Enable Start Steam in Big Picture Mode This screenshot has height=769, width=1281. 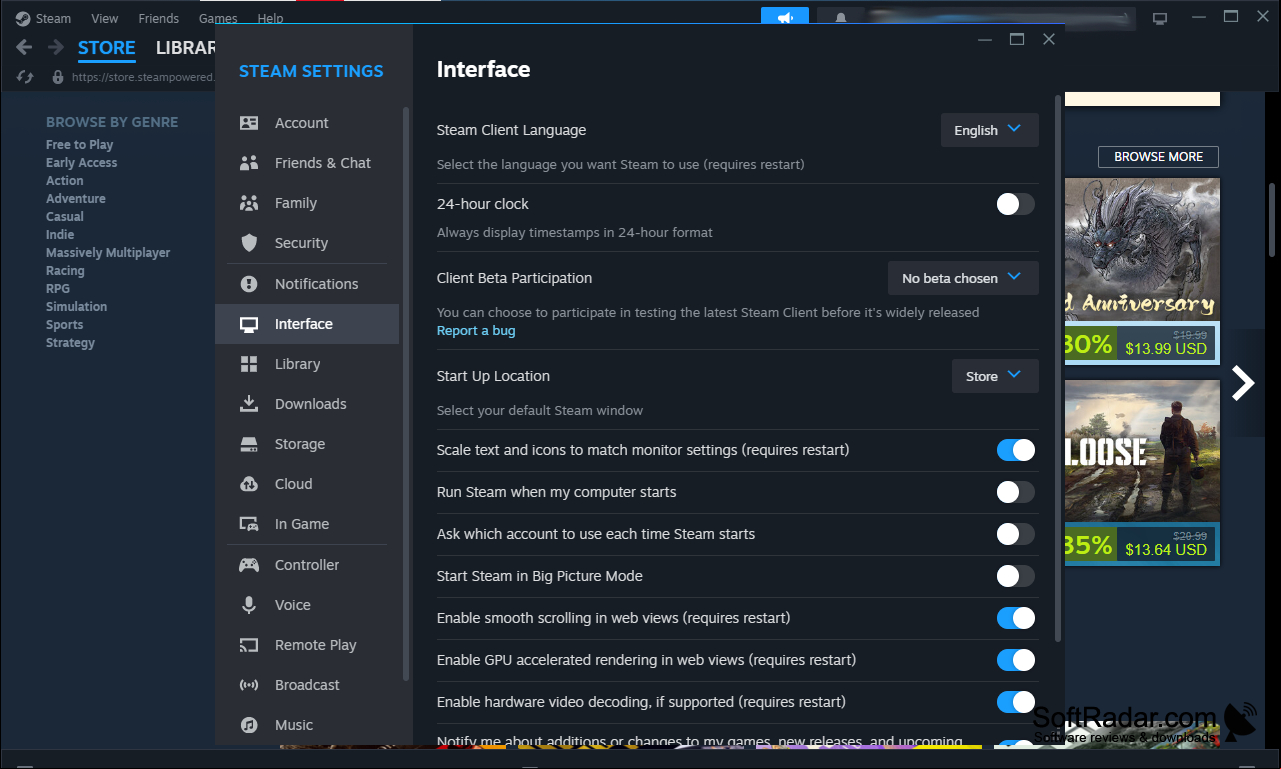[x=1016, y=576]
